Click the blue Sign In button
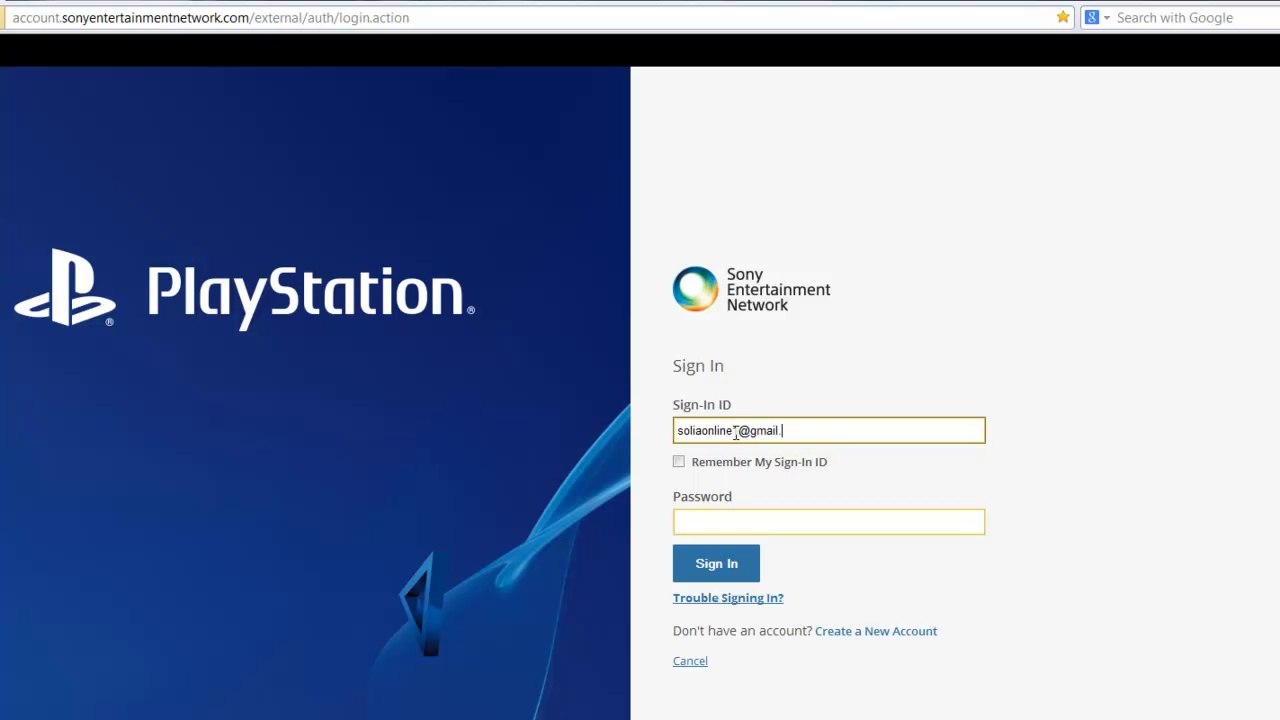 coord(716,563)
